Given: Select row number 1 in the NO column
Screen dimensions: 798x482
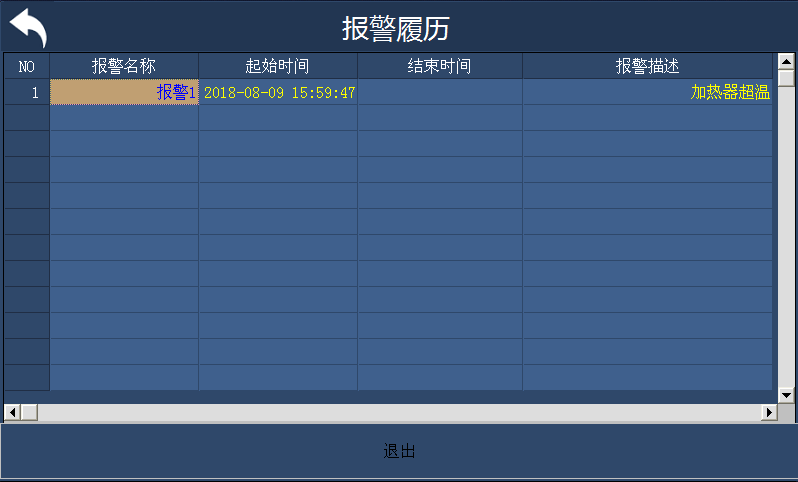Looking at the screenshot, I should coord(27,92).
